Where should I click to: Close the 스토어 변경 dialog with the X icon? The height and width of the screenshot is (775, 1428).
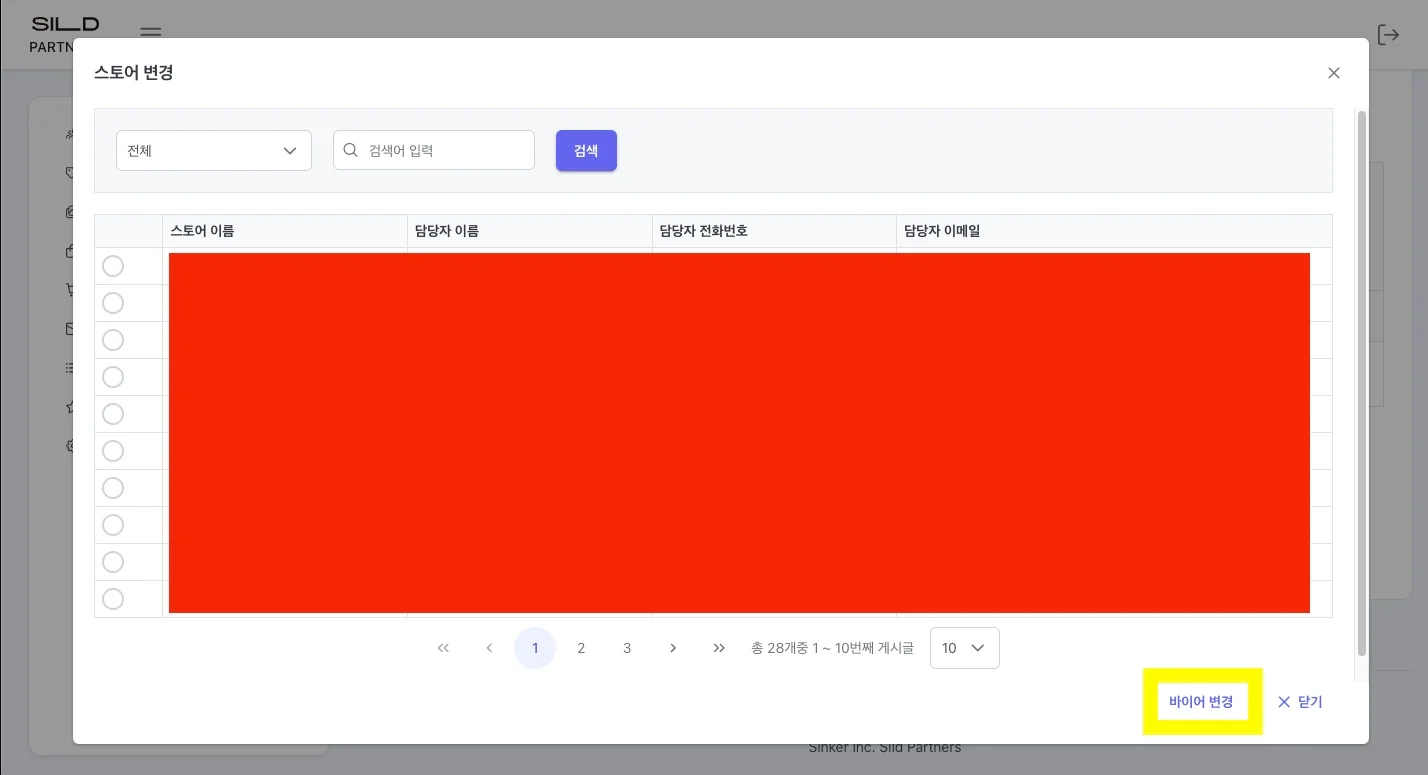tap(1333, 73)
